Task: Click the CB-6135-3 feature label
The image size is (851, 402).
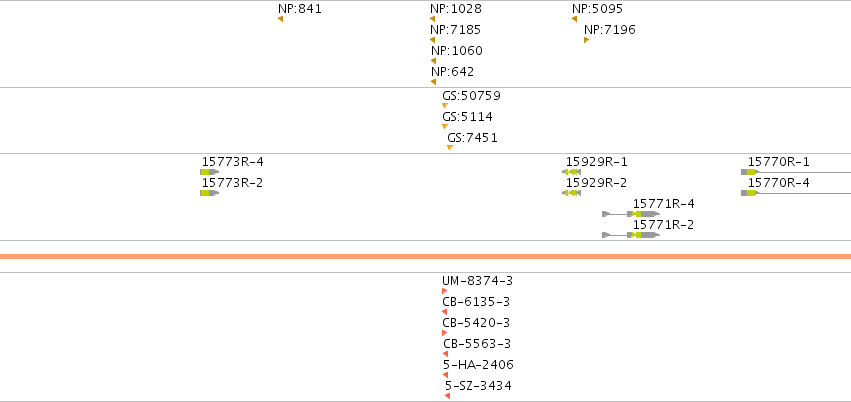Action: tap(476, 302)
